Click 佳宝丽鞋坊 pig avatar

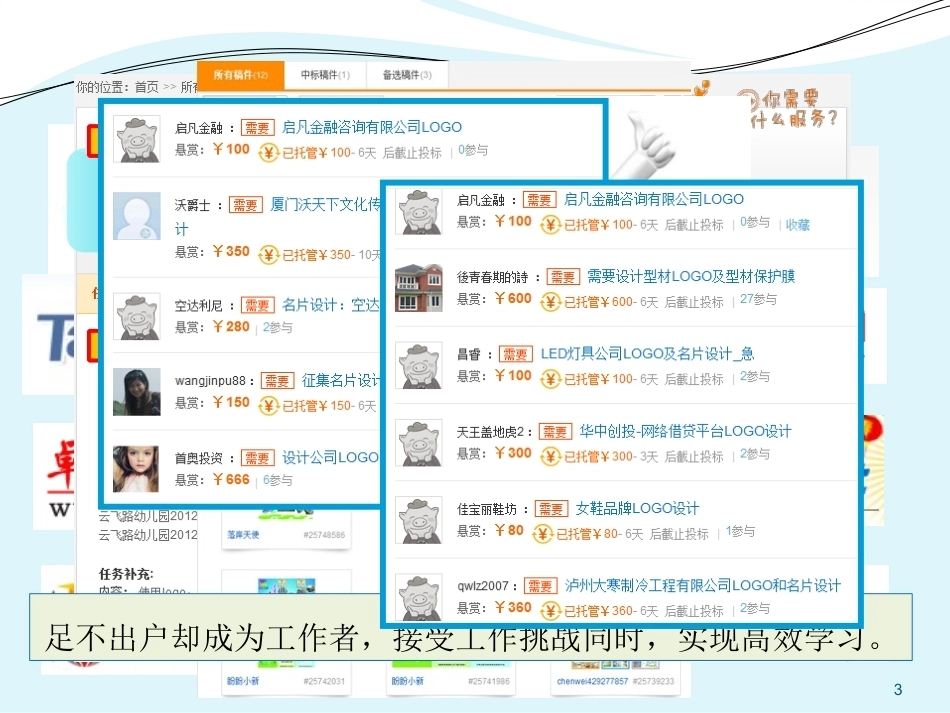point(419,520)
